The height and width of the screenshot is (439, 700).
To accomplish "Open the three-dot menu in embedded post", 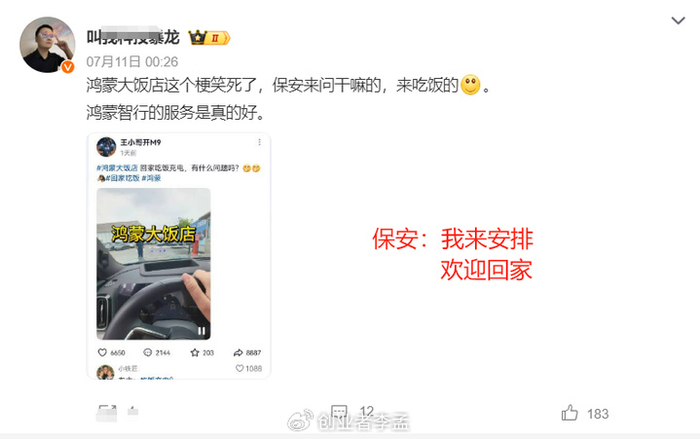I will tap(259, 142).
